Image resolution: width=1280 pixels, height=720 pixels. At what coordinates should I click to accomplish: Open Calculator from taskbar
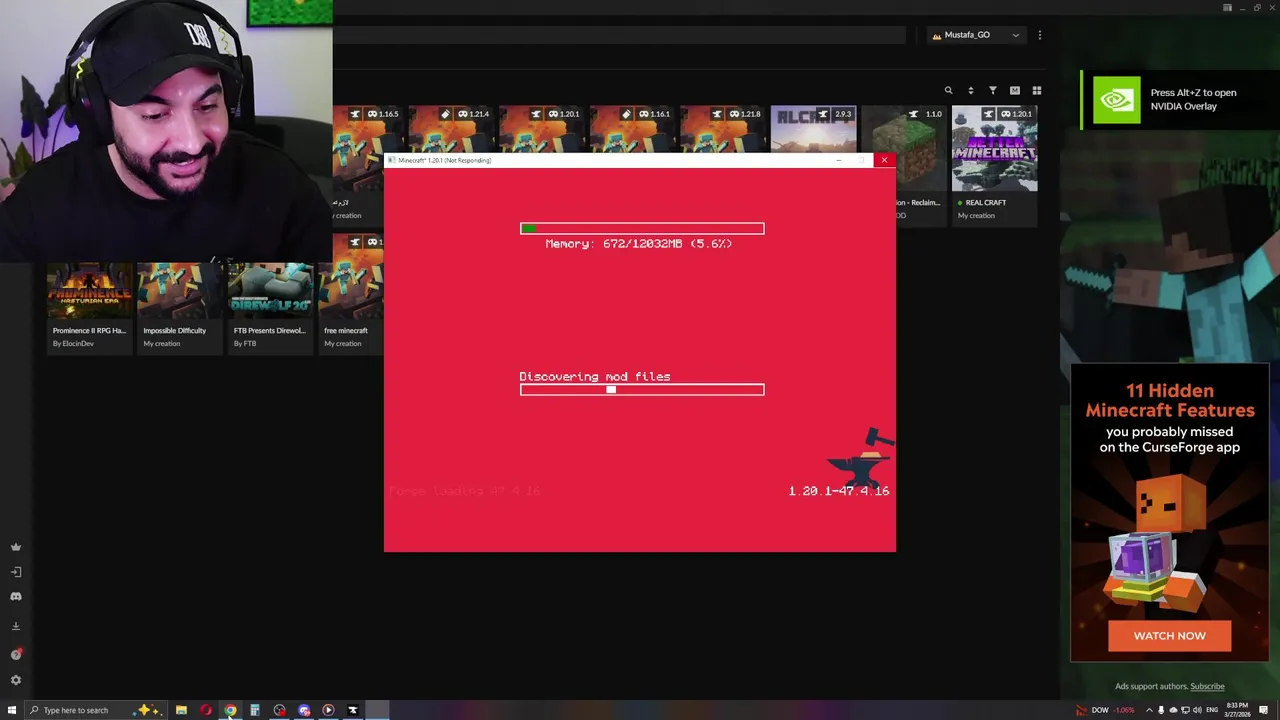click(x=255, y=710)
